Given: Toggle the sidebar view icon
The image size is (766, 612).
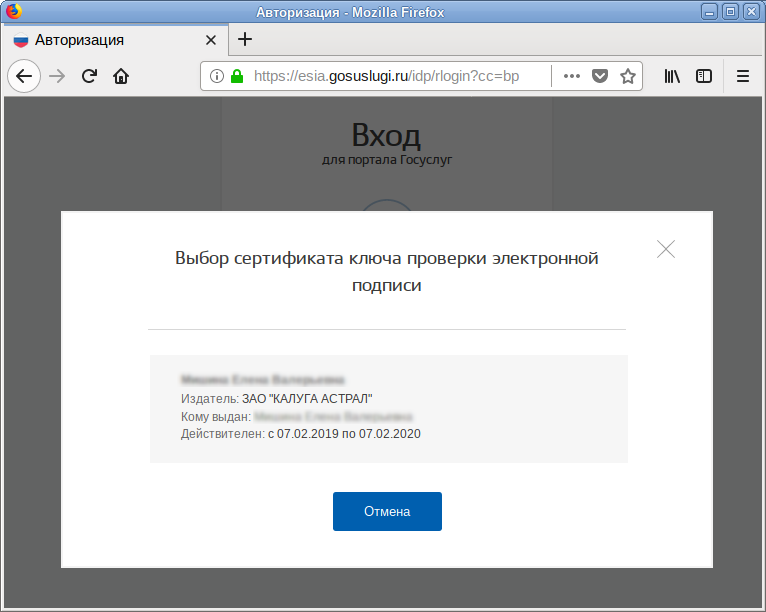Looking at the screenshot, I should pyautogui.click(x=704, y=76).
